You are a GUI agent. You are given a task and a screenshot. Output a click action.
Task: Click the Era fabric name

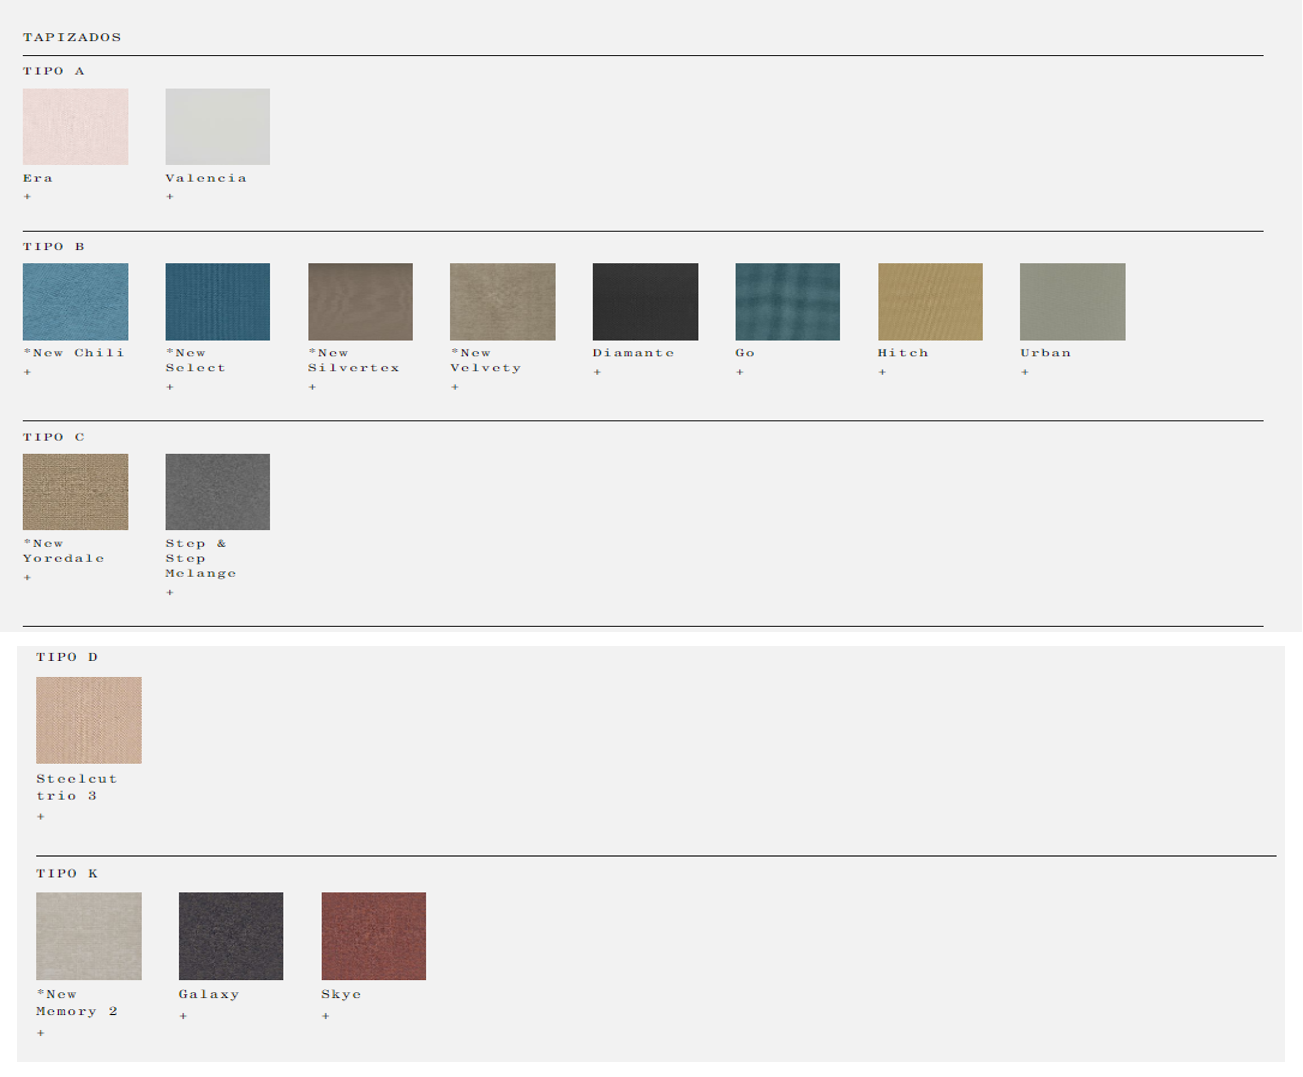point(38,178)
